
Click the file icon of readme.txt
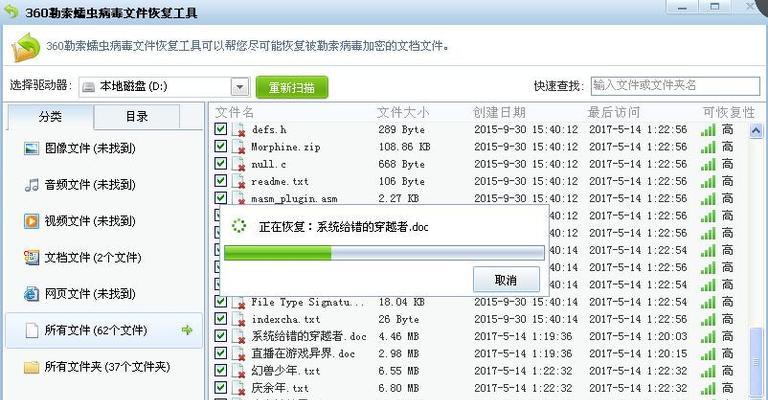(x=239, y=182)
